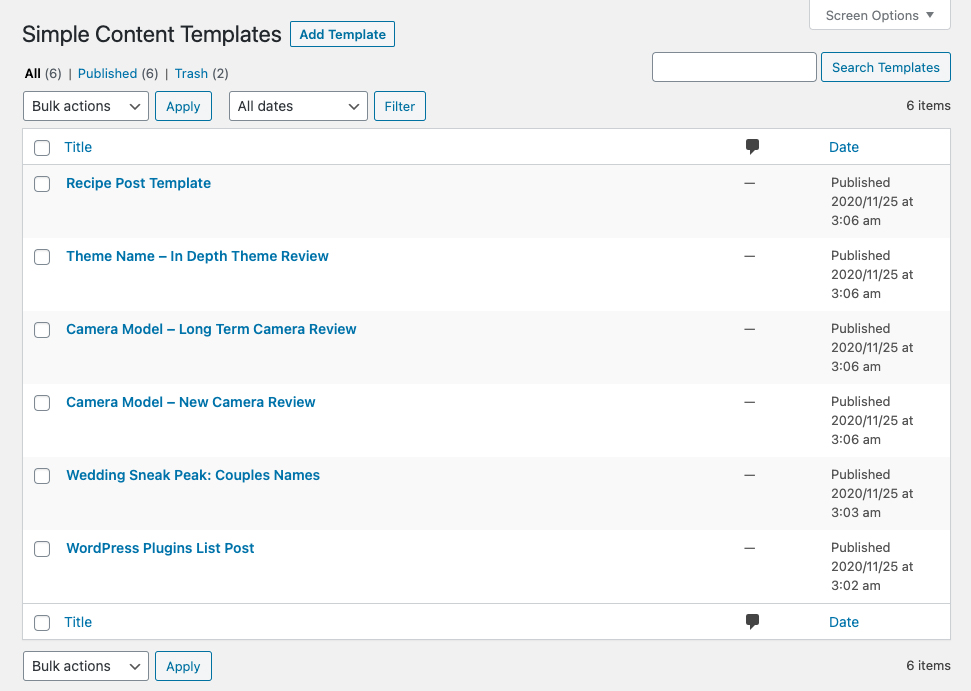The height and width of the screenshot is (691, 971).
Task: Open the top Bulk actions dropdown
Action: coord(85,106)
